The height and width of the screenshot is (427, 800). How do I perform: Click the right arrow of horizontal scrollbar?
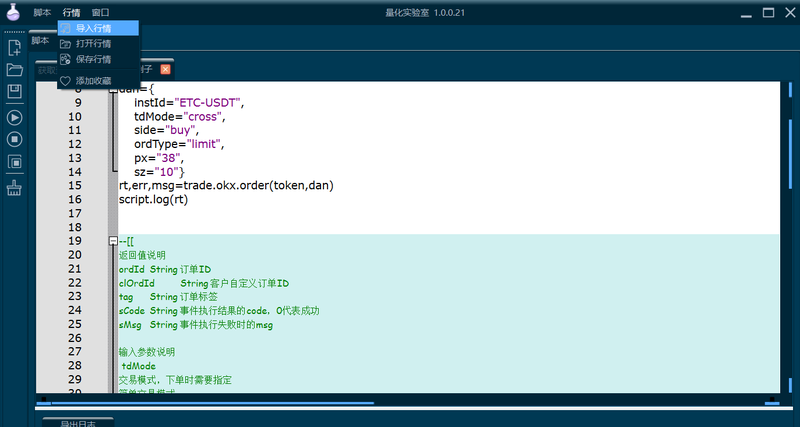tap(772, 400)
